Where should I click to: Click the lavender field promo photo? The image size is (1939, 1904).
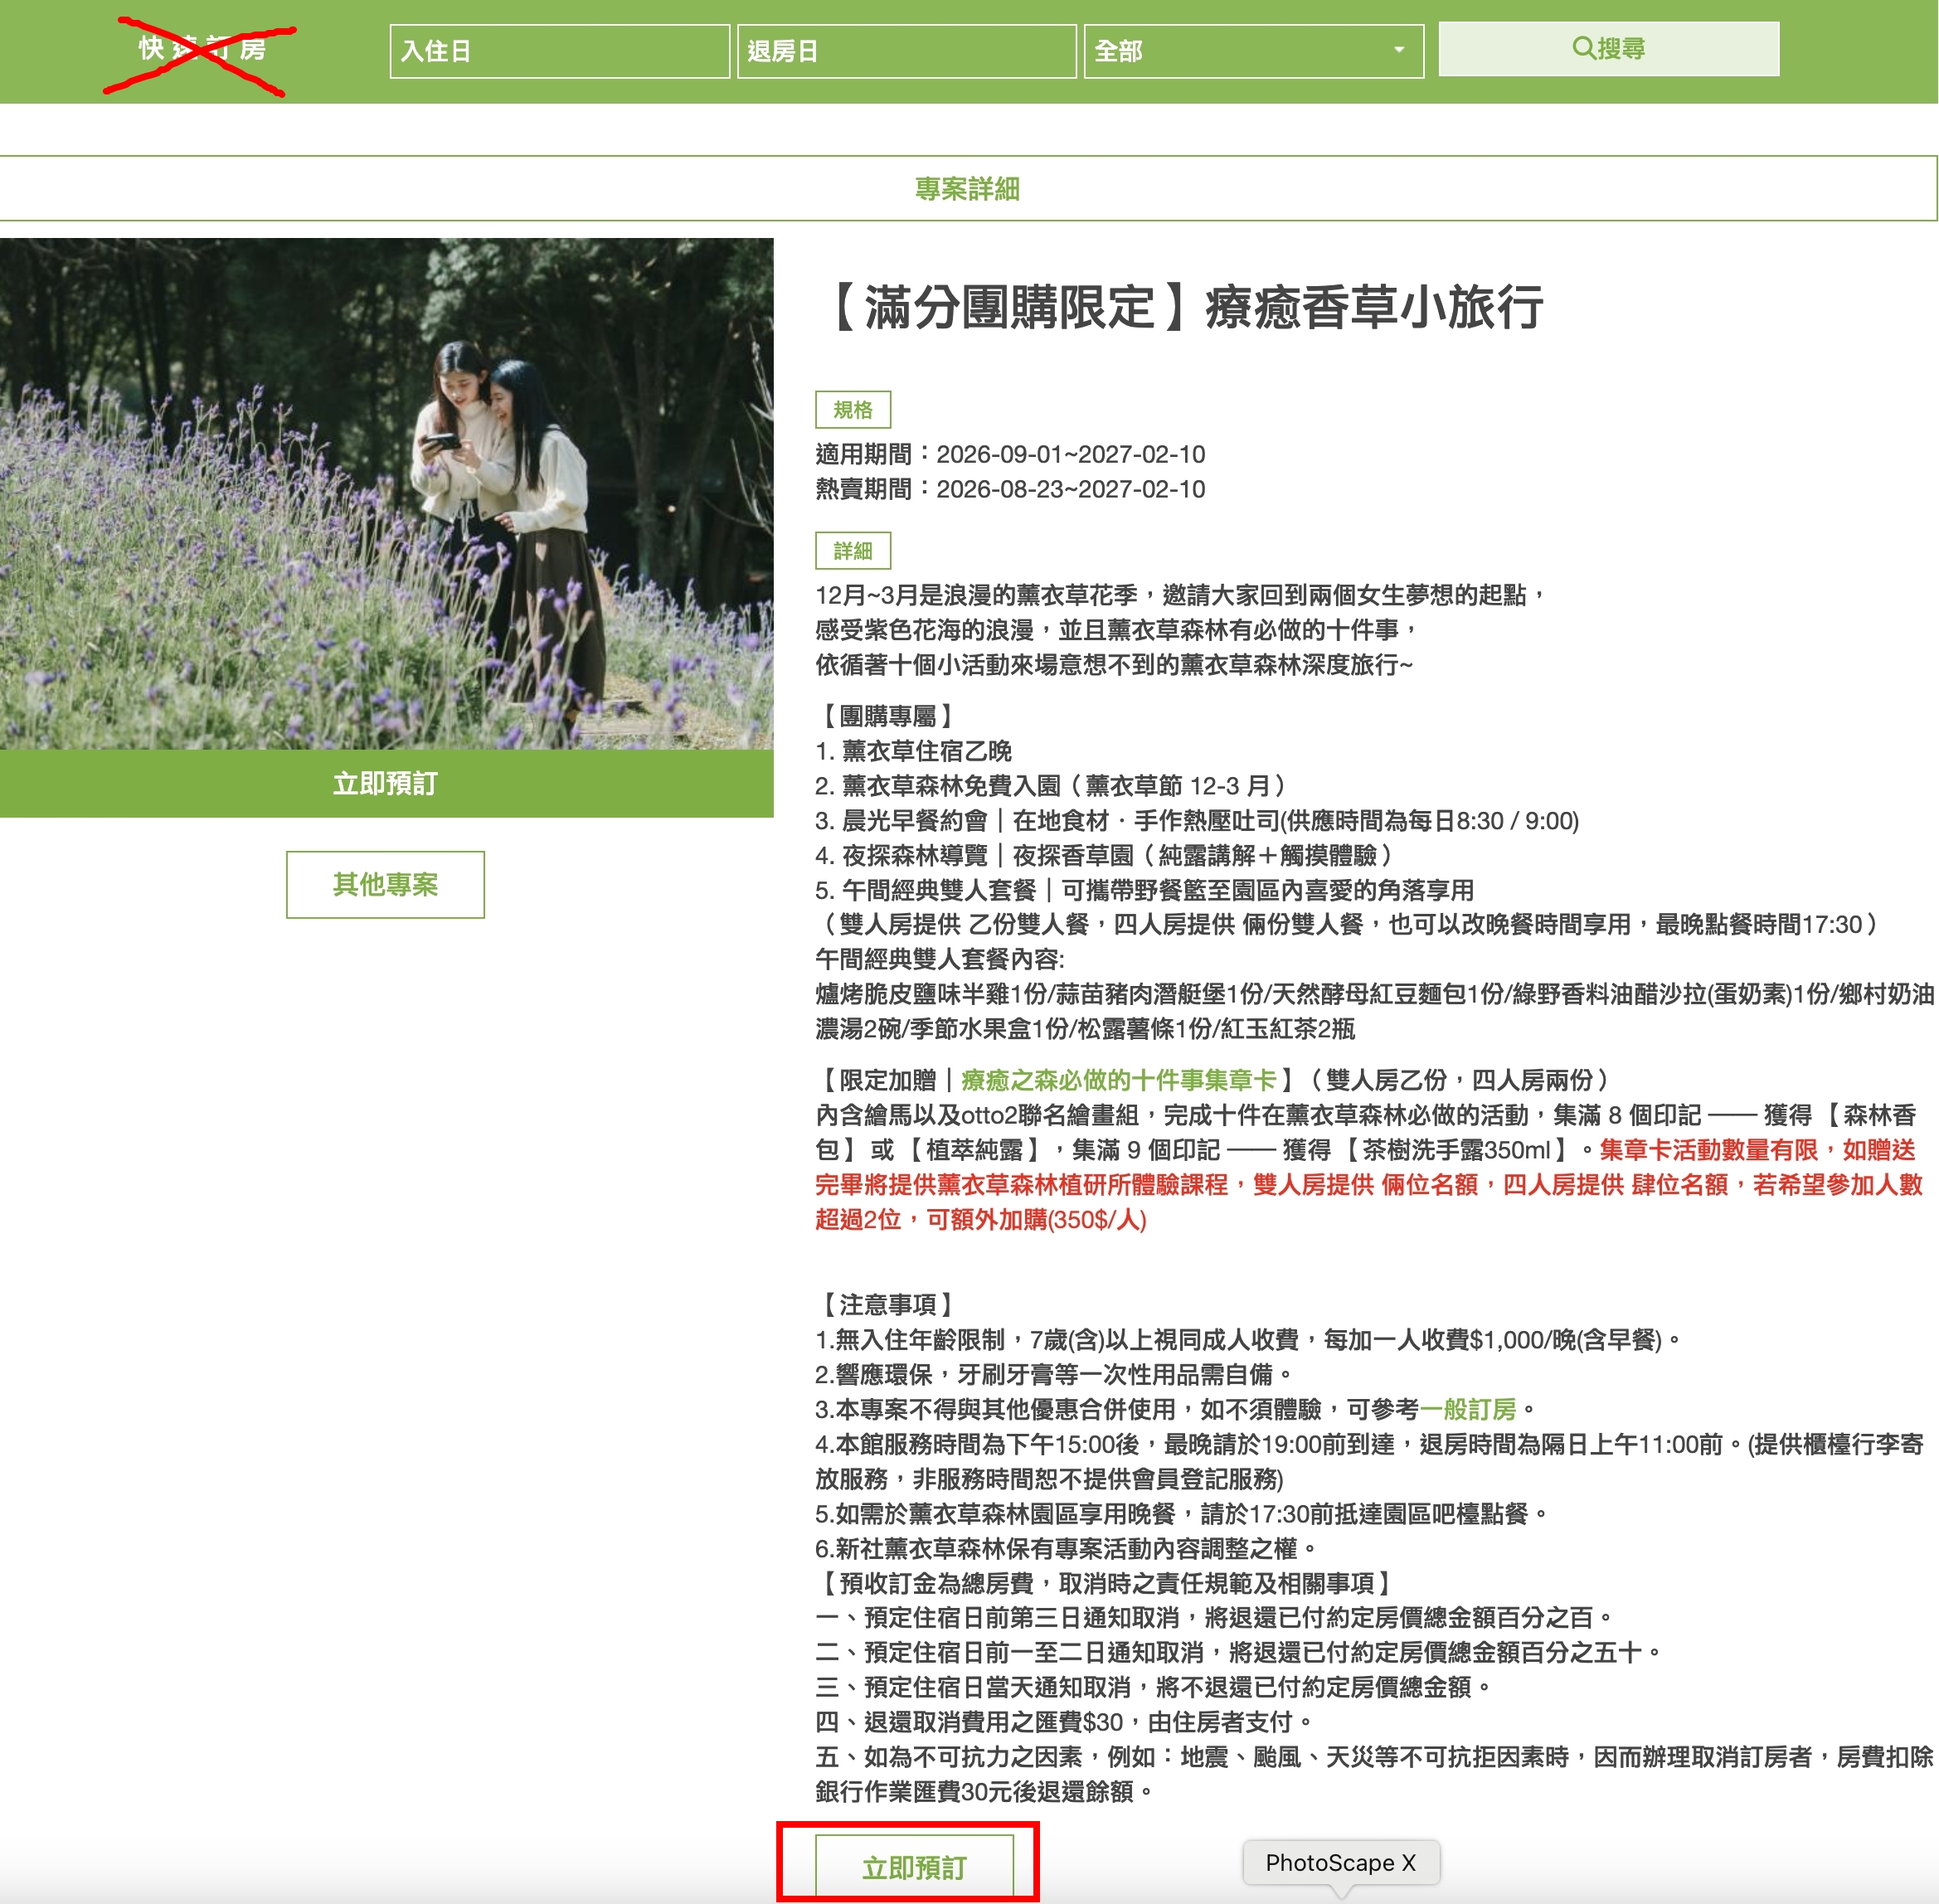coord(386,493)
